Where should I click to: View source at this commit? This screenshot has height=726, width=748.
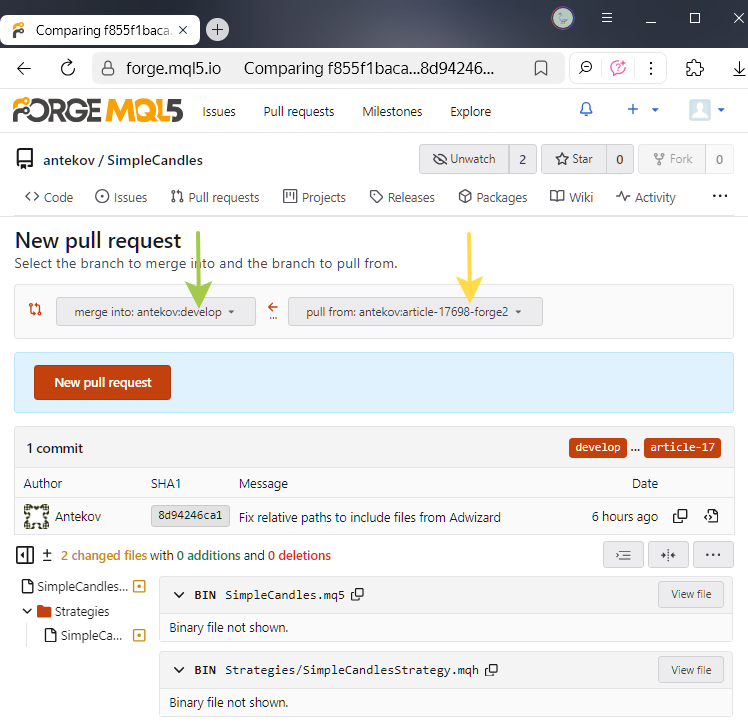pos(711,516)
